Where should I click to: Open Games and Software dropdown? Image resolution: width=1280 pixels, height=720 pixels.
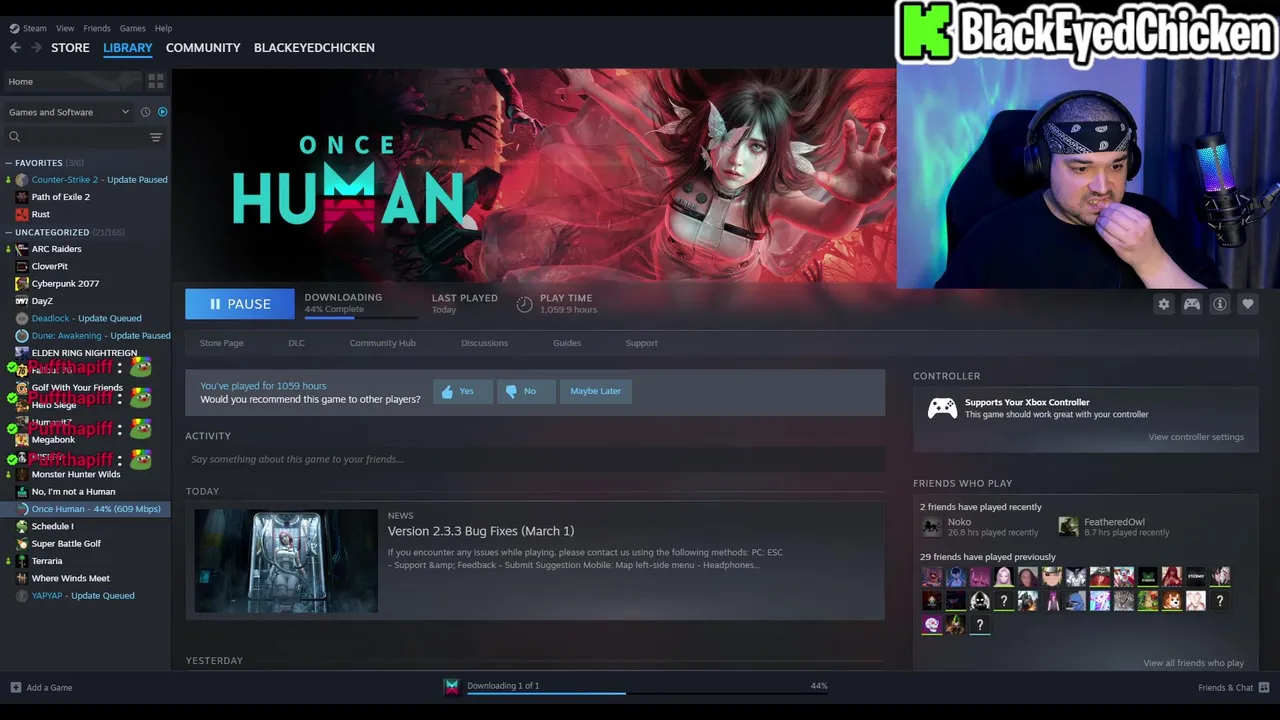[69, 112]
